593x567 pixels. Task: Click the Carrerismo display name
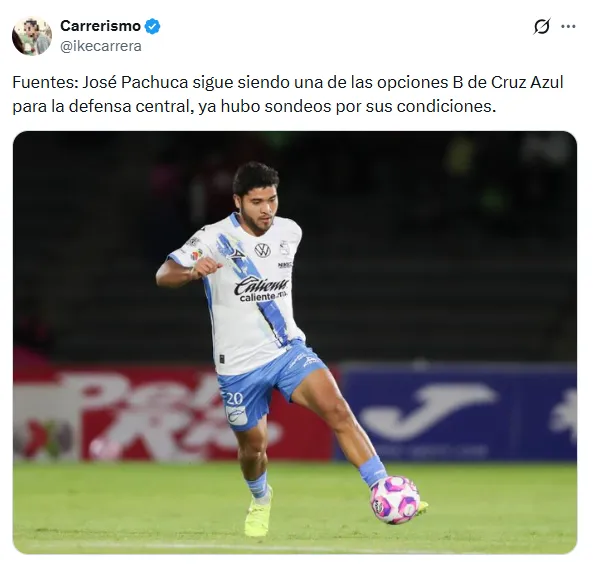tap(101, 26)
